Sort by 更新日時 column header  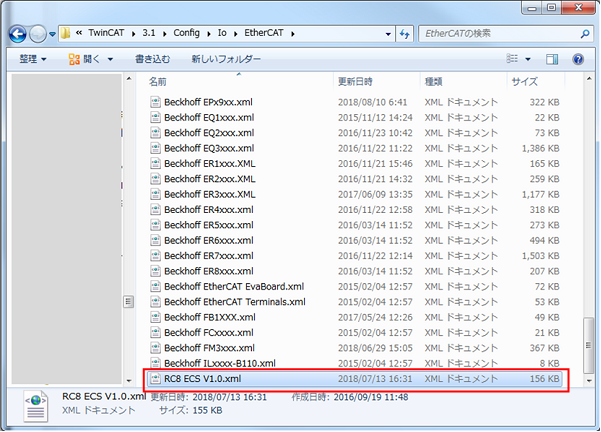[357, 81]
